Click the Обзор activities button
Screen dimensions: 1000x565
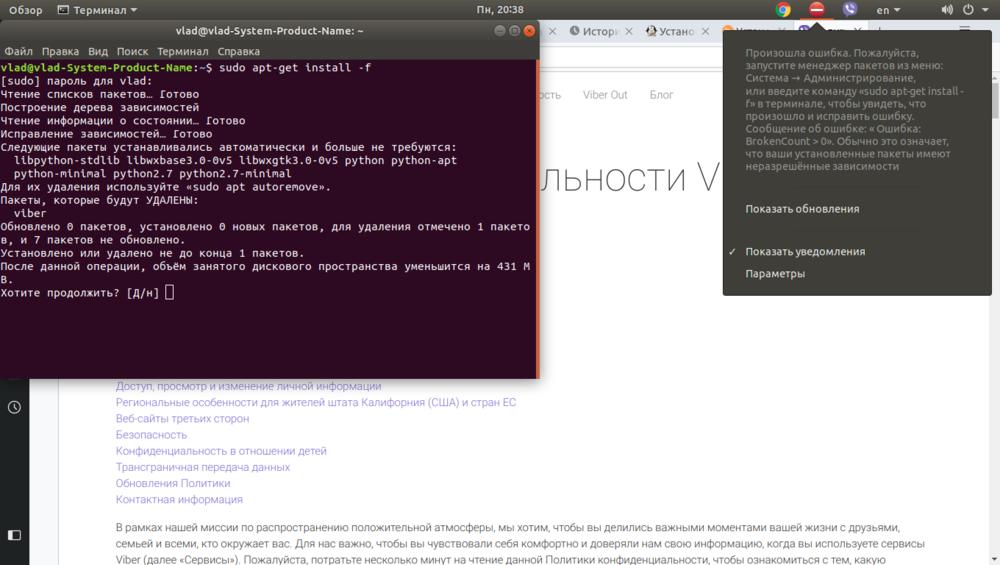tap(26, 10)
